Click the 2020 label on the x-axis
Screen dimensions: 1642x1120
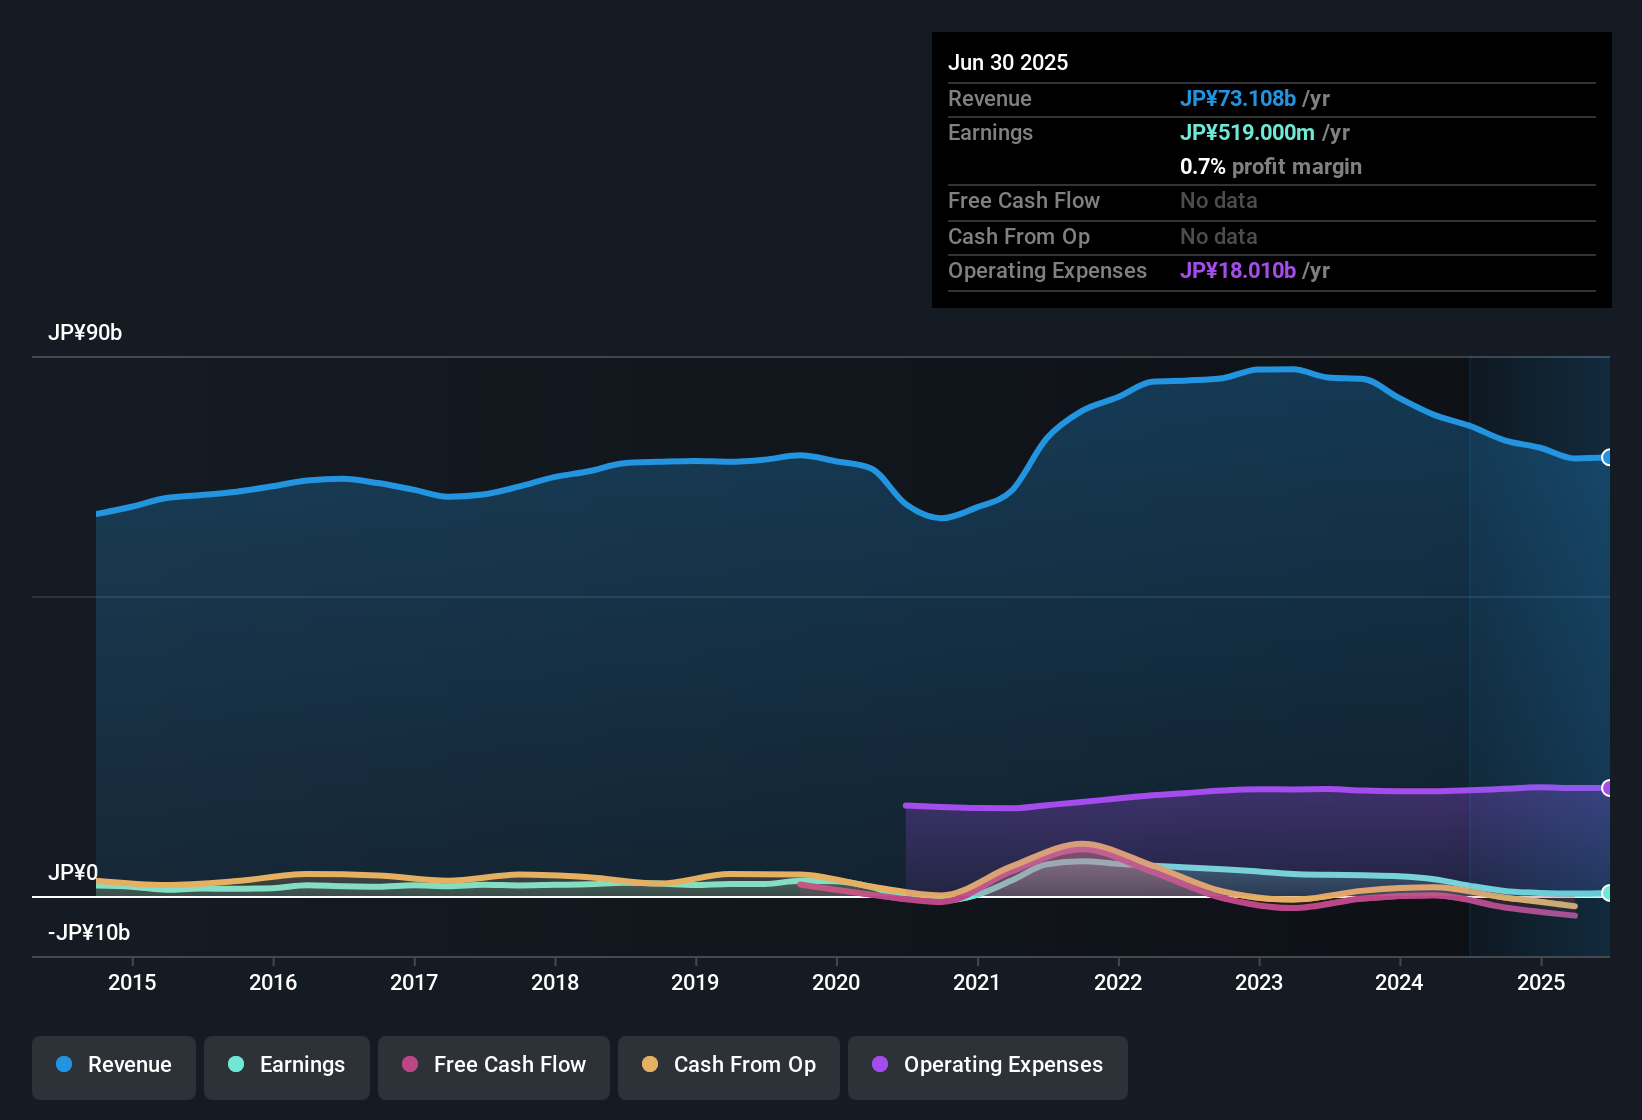837,982
